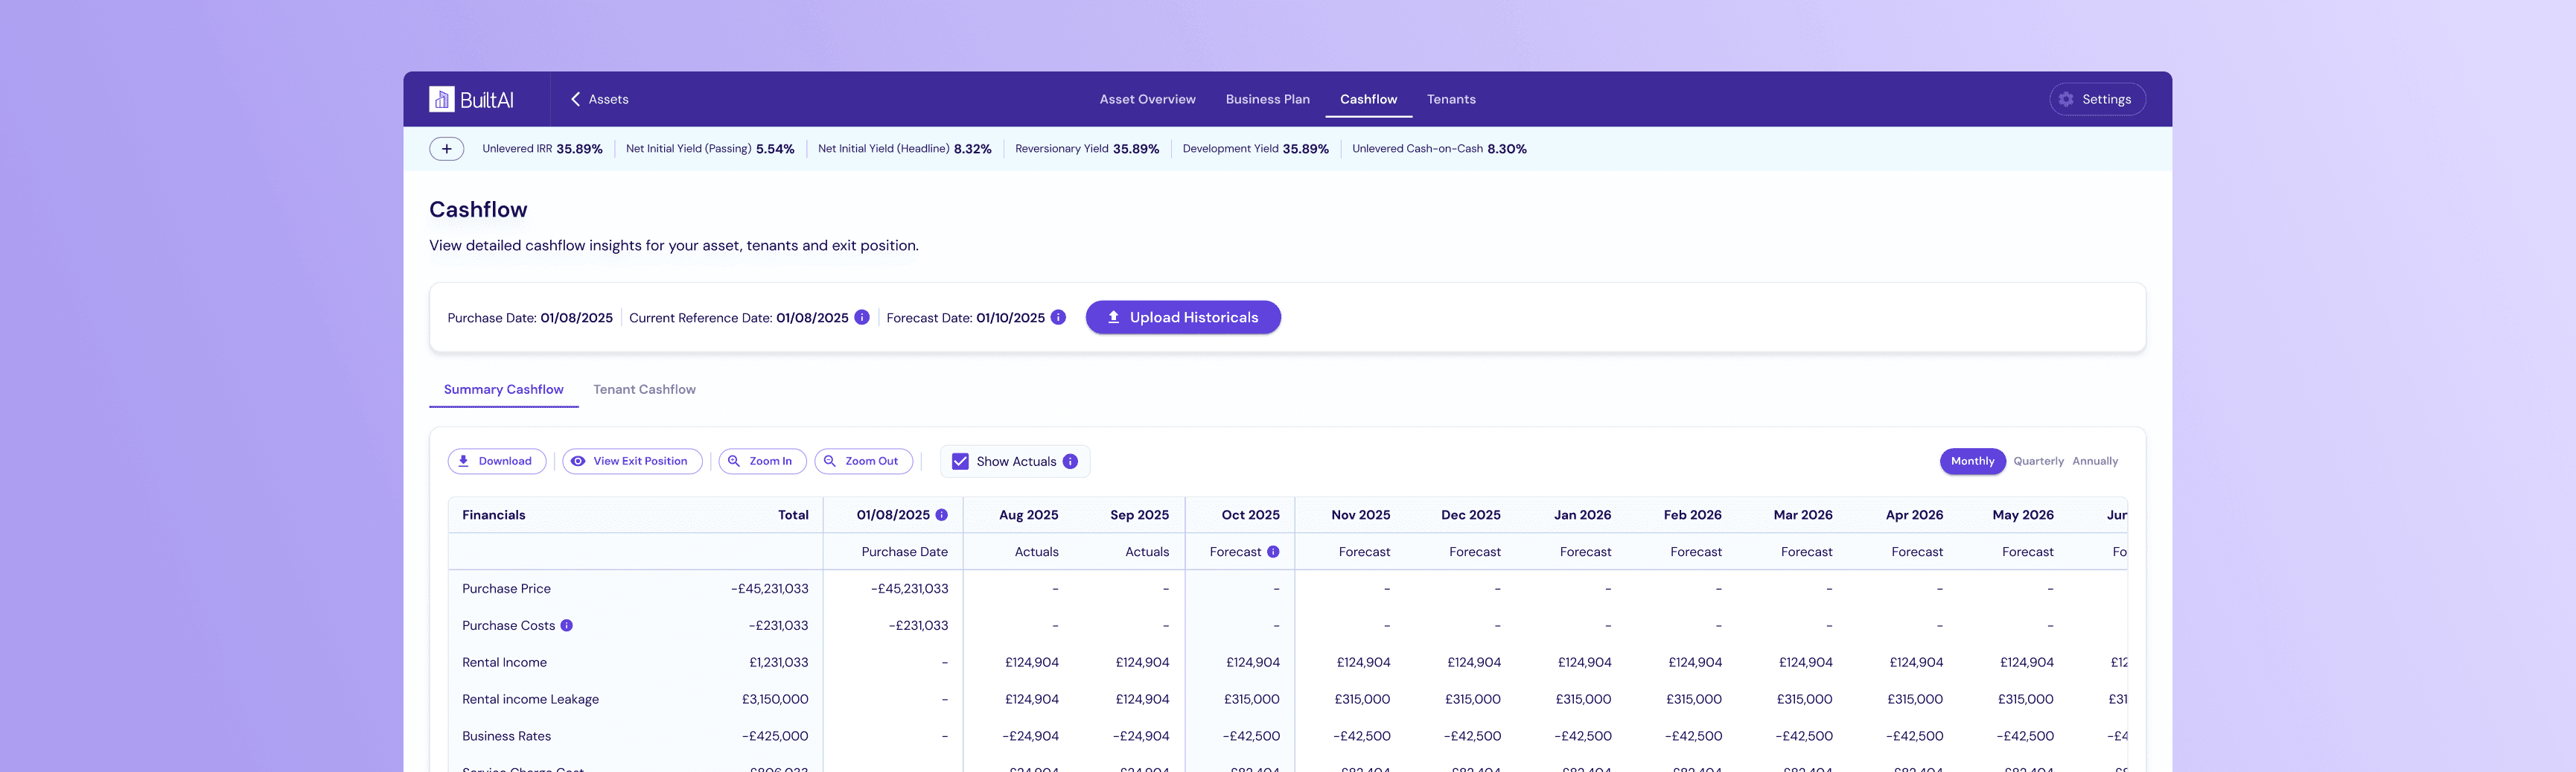The height and width of the screenshot is (772, 2576).
Task: Click the Download arrow icon
Action: tap(464, 461)
